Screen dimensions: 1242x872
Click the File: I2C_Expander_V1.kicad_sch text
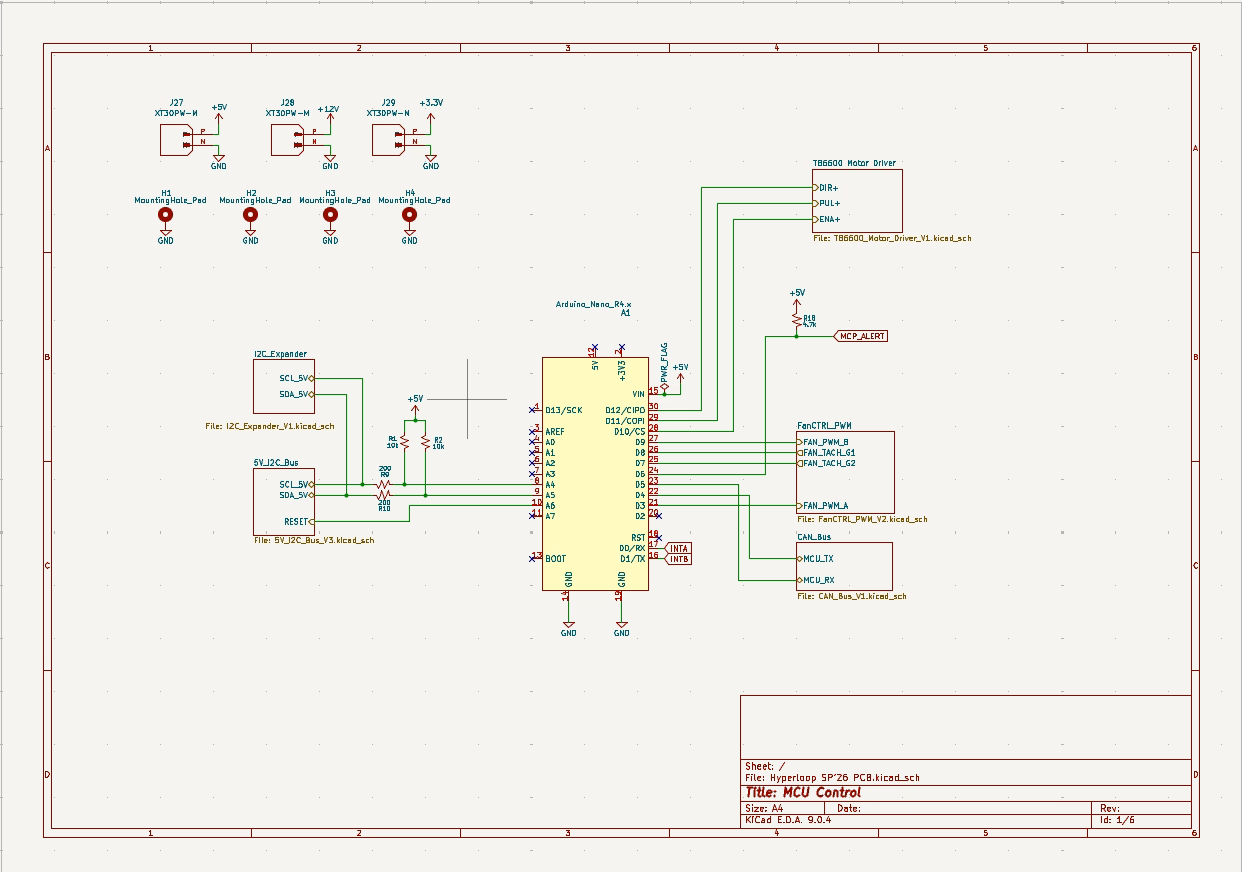click(x=270, y=426)
